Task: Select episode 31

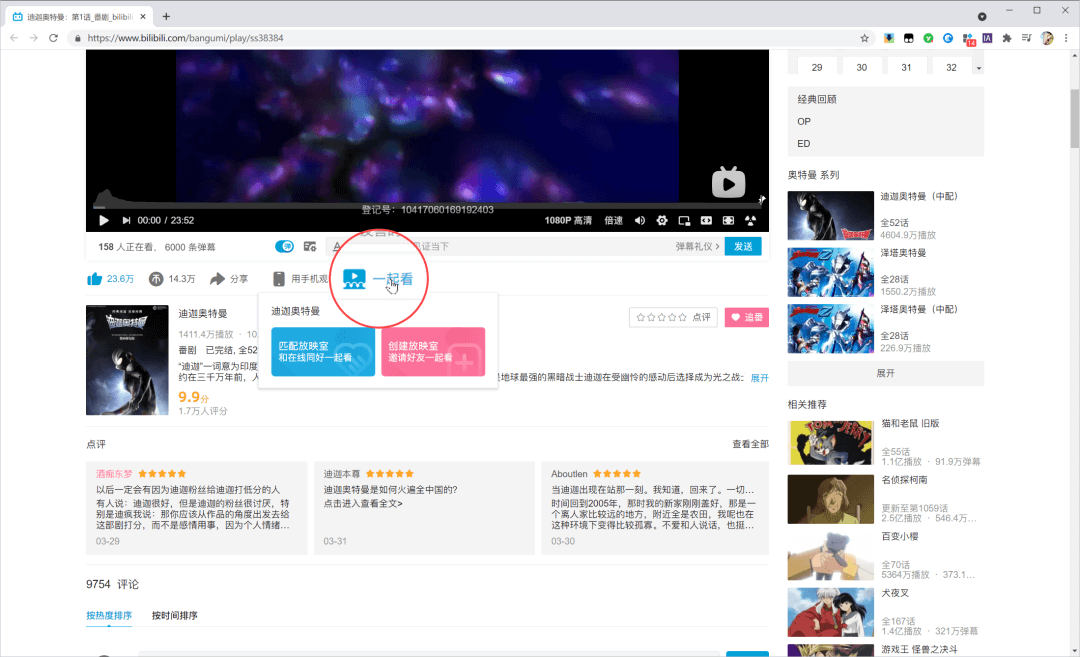Action: (x=906, y=67)
